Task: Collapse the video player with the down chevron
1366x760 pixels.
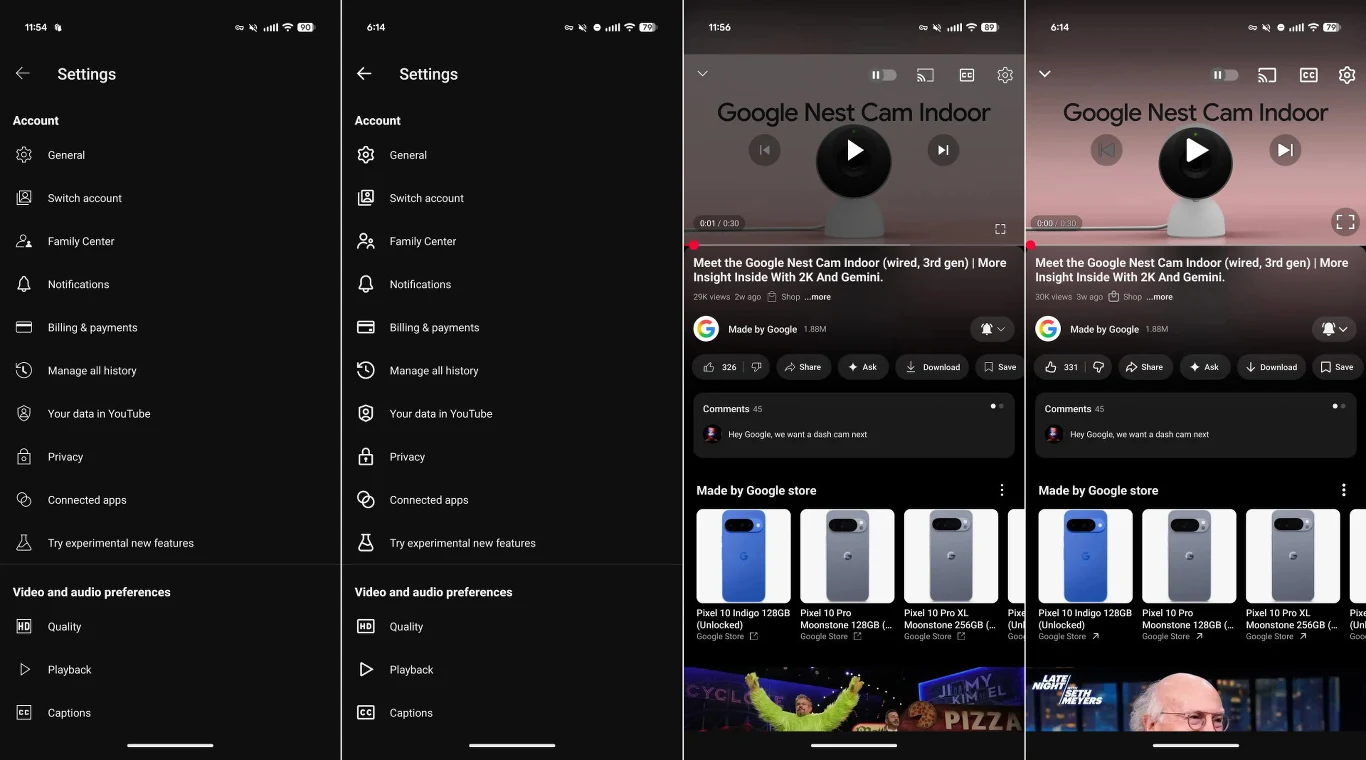Action: 703,74
